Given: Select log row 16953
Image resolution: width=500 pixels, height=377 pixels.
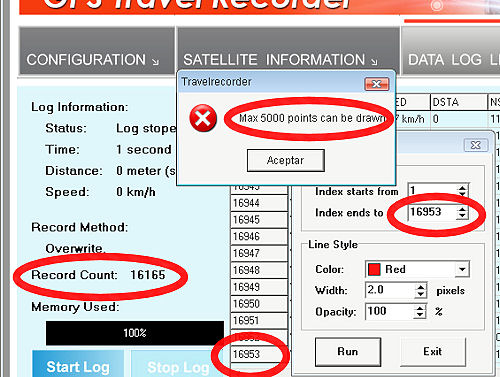Looking at the screenshot, I should coord(259,354).
